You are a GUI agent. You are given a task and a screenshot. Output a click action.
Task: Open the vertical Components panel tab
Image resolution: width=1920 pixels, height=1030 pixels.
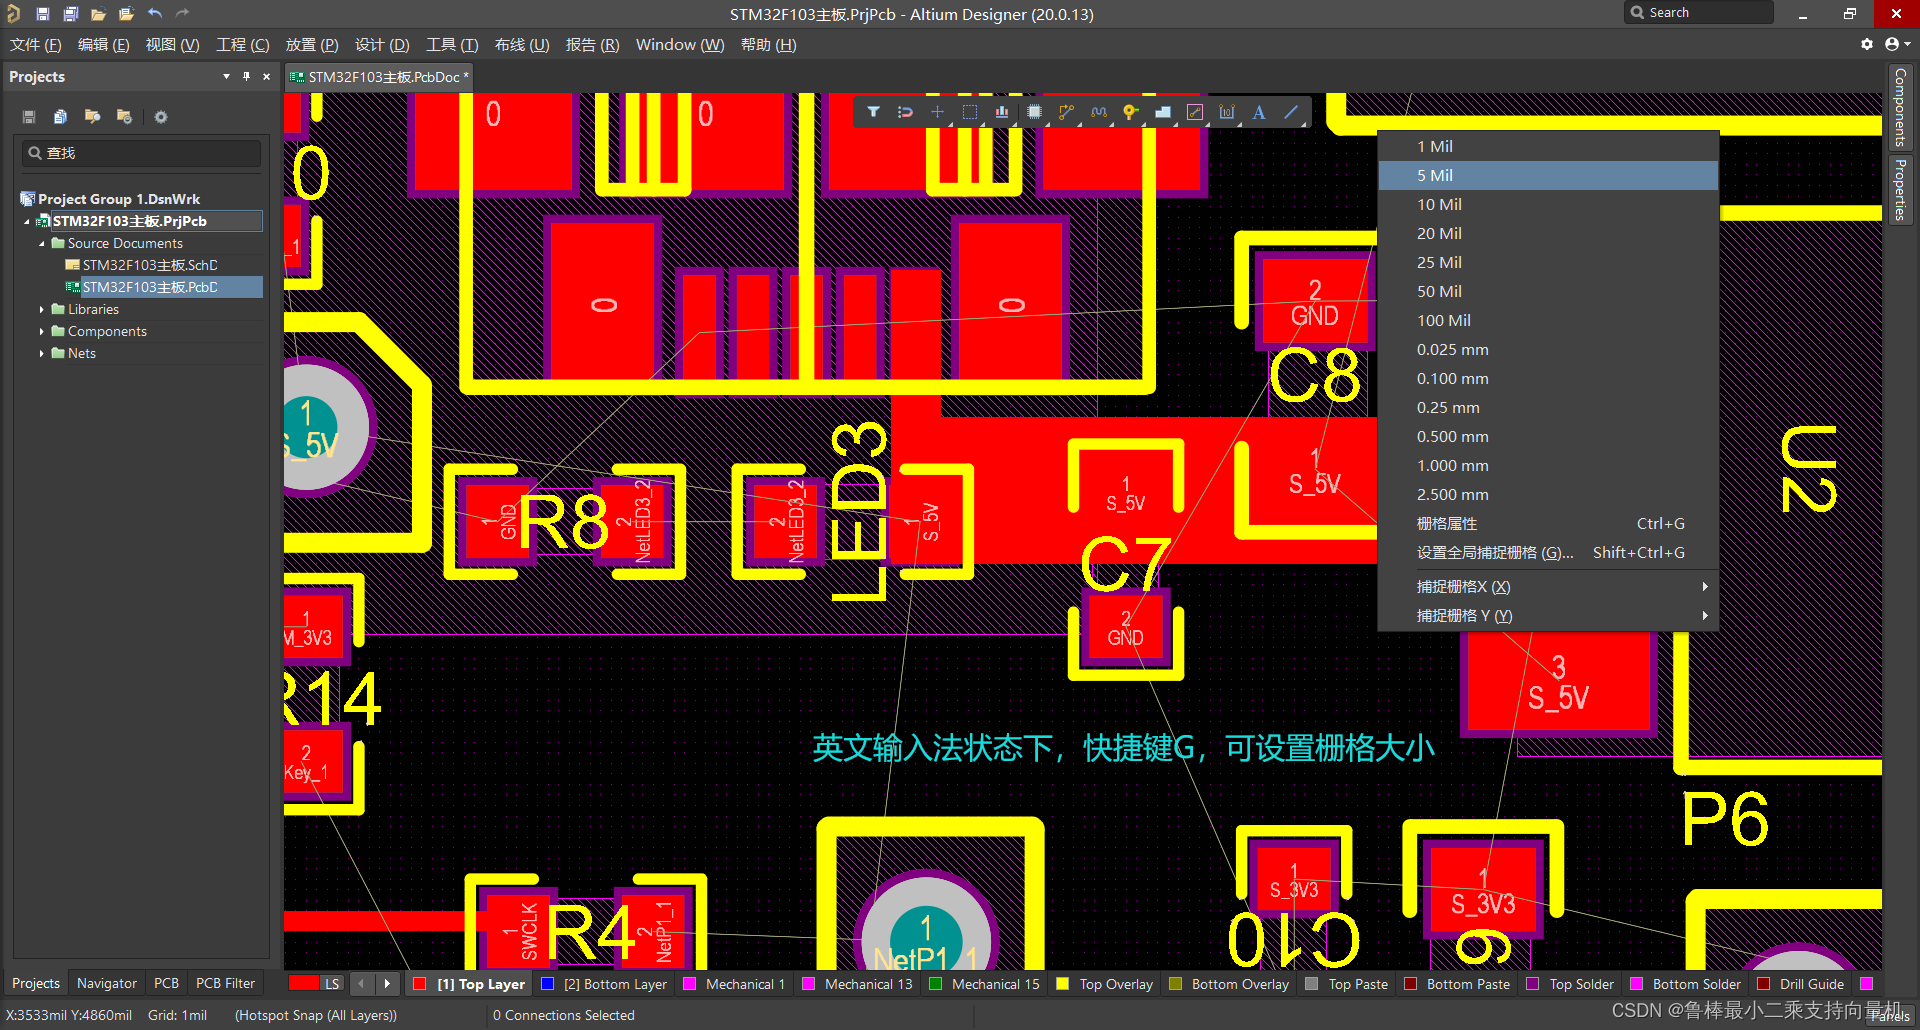[1899, 107]
